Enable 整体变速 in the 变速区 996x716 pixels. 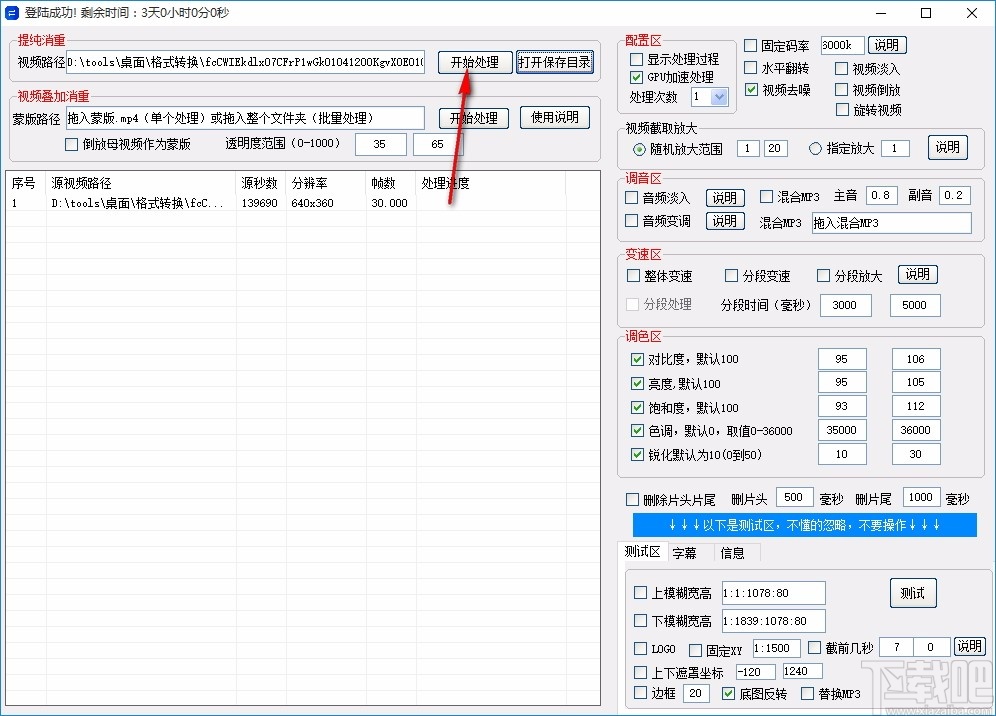(x=631, y=275)
